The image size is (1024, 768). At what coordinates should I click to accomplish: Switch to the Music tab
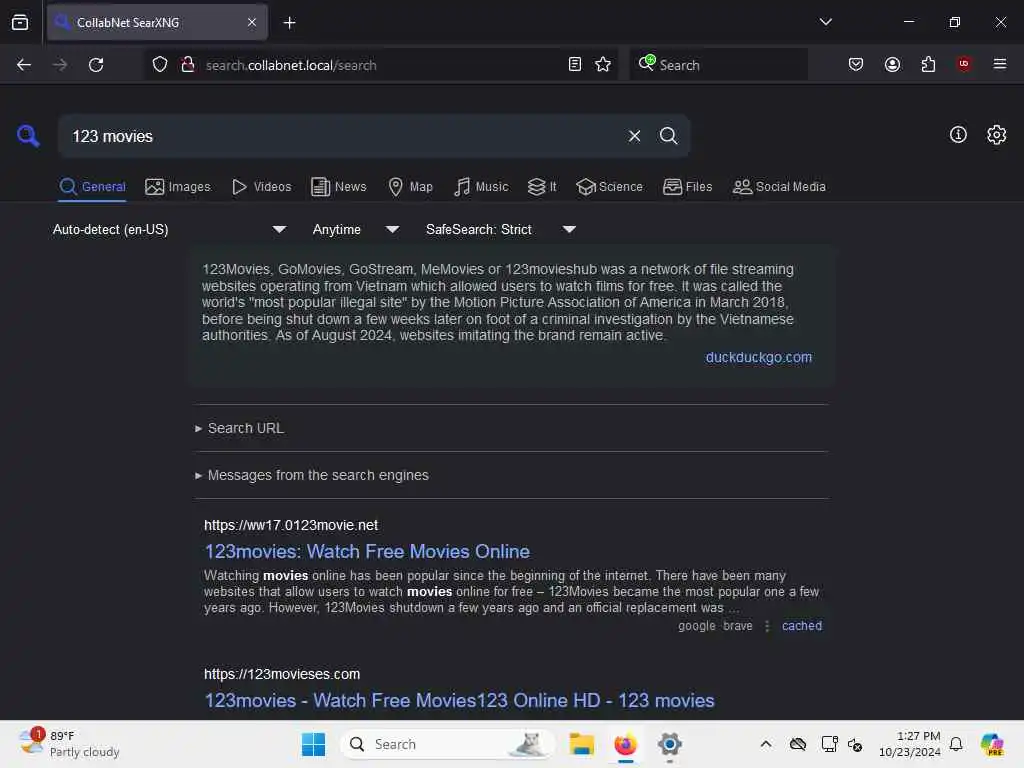481,187
